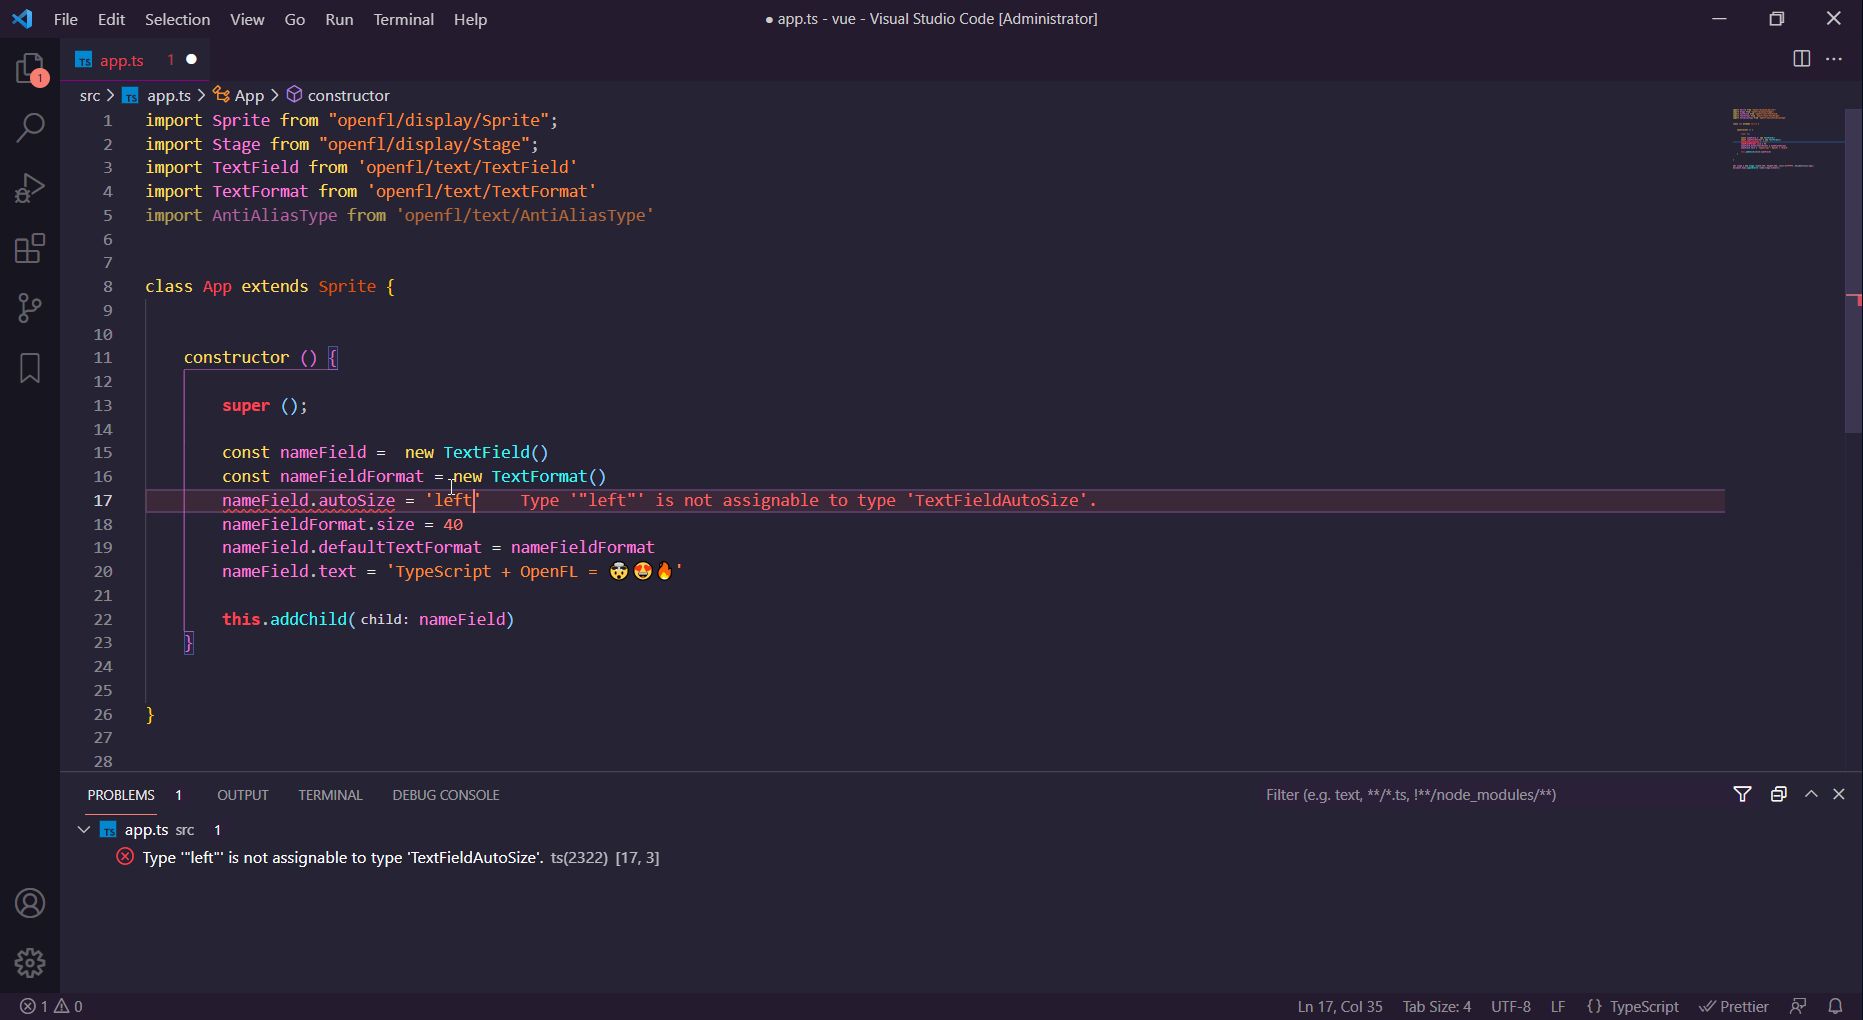Click the Filter Problems funnel icon

point(1743,794)
